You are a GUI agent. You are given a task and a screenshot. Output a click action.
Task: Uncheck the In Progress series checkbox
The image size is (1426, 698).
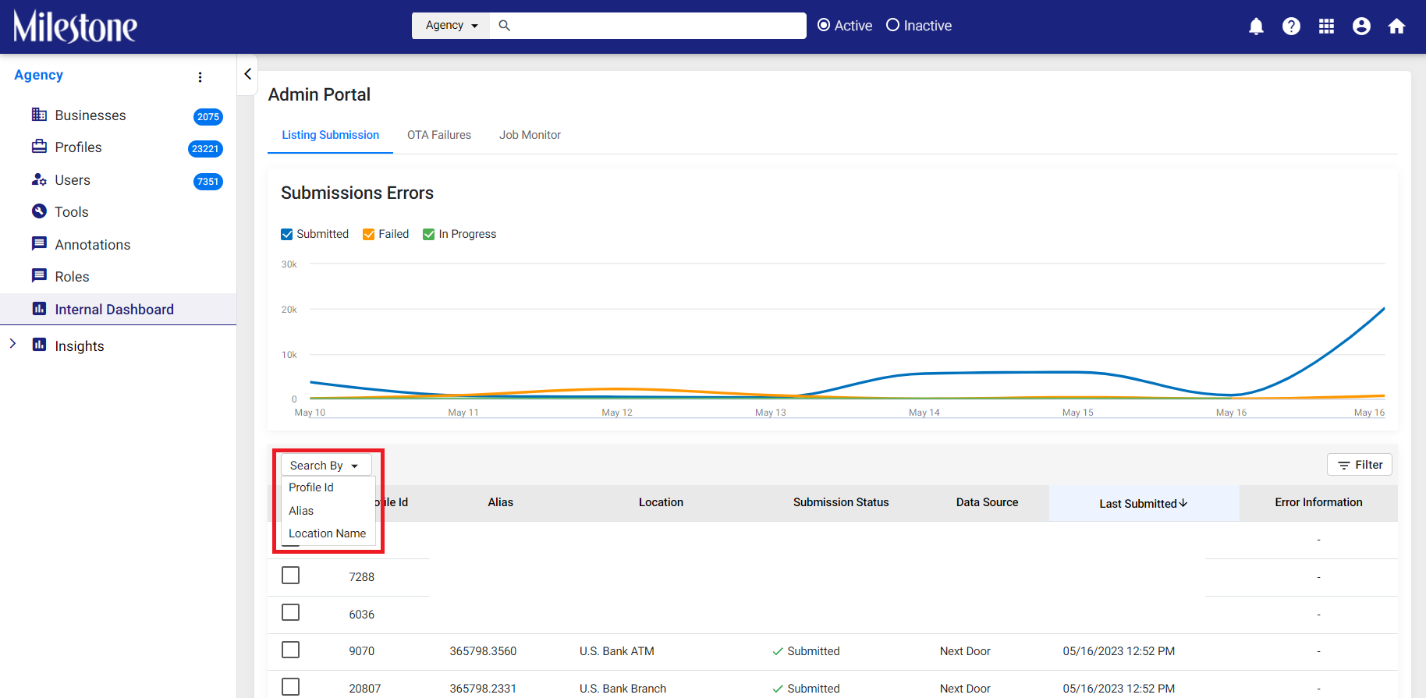click(x=429, y=234)
